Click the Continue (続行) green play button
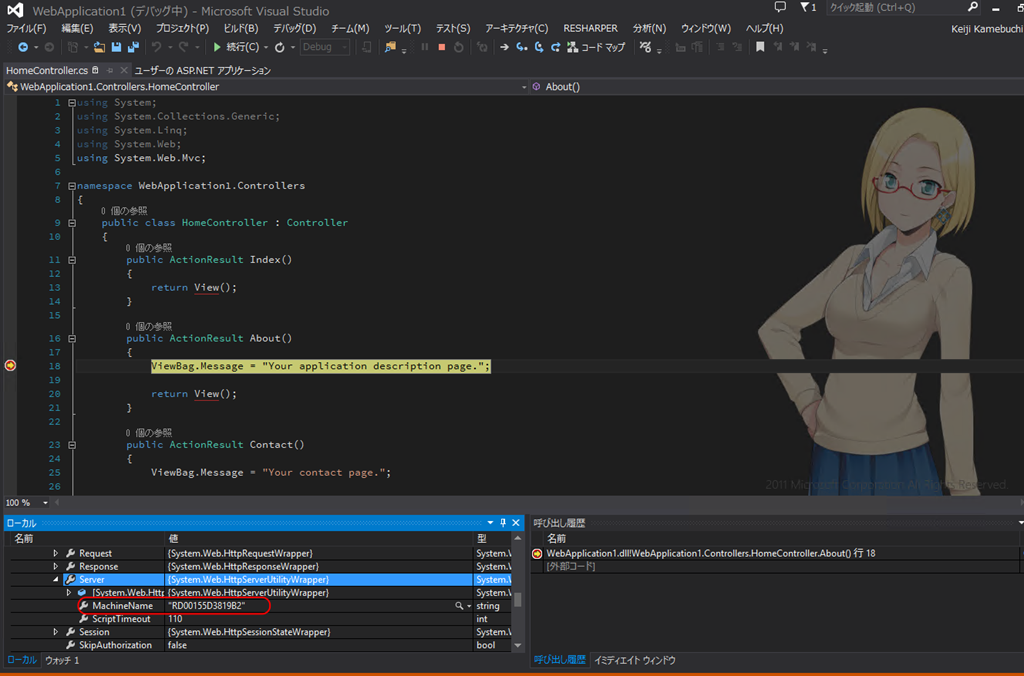This screenshot has width=1024, height=676. click(217, 47)
